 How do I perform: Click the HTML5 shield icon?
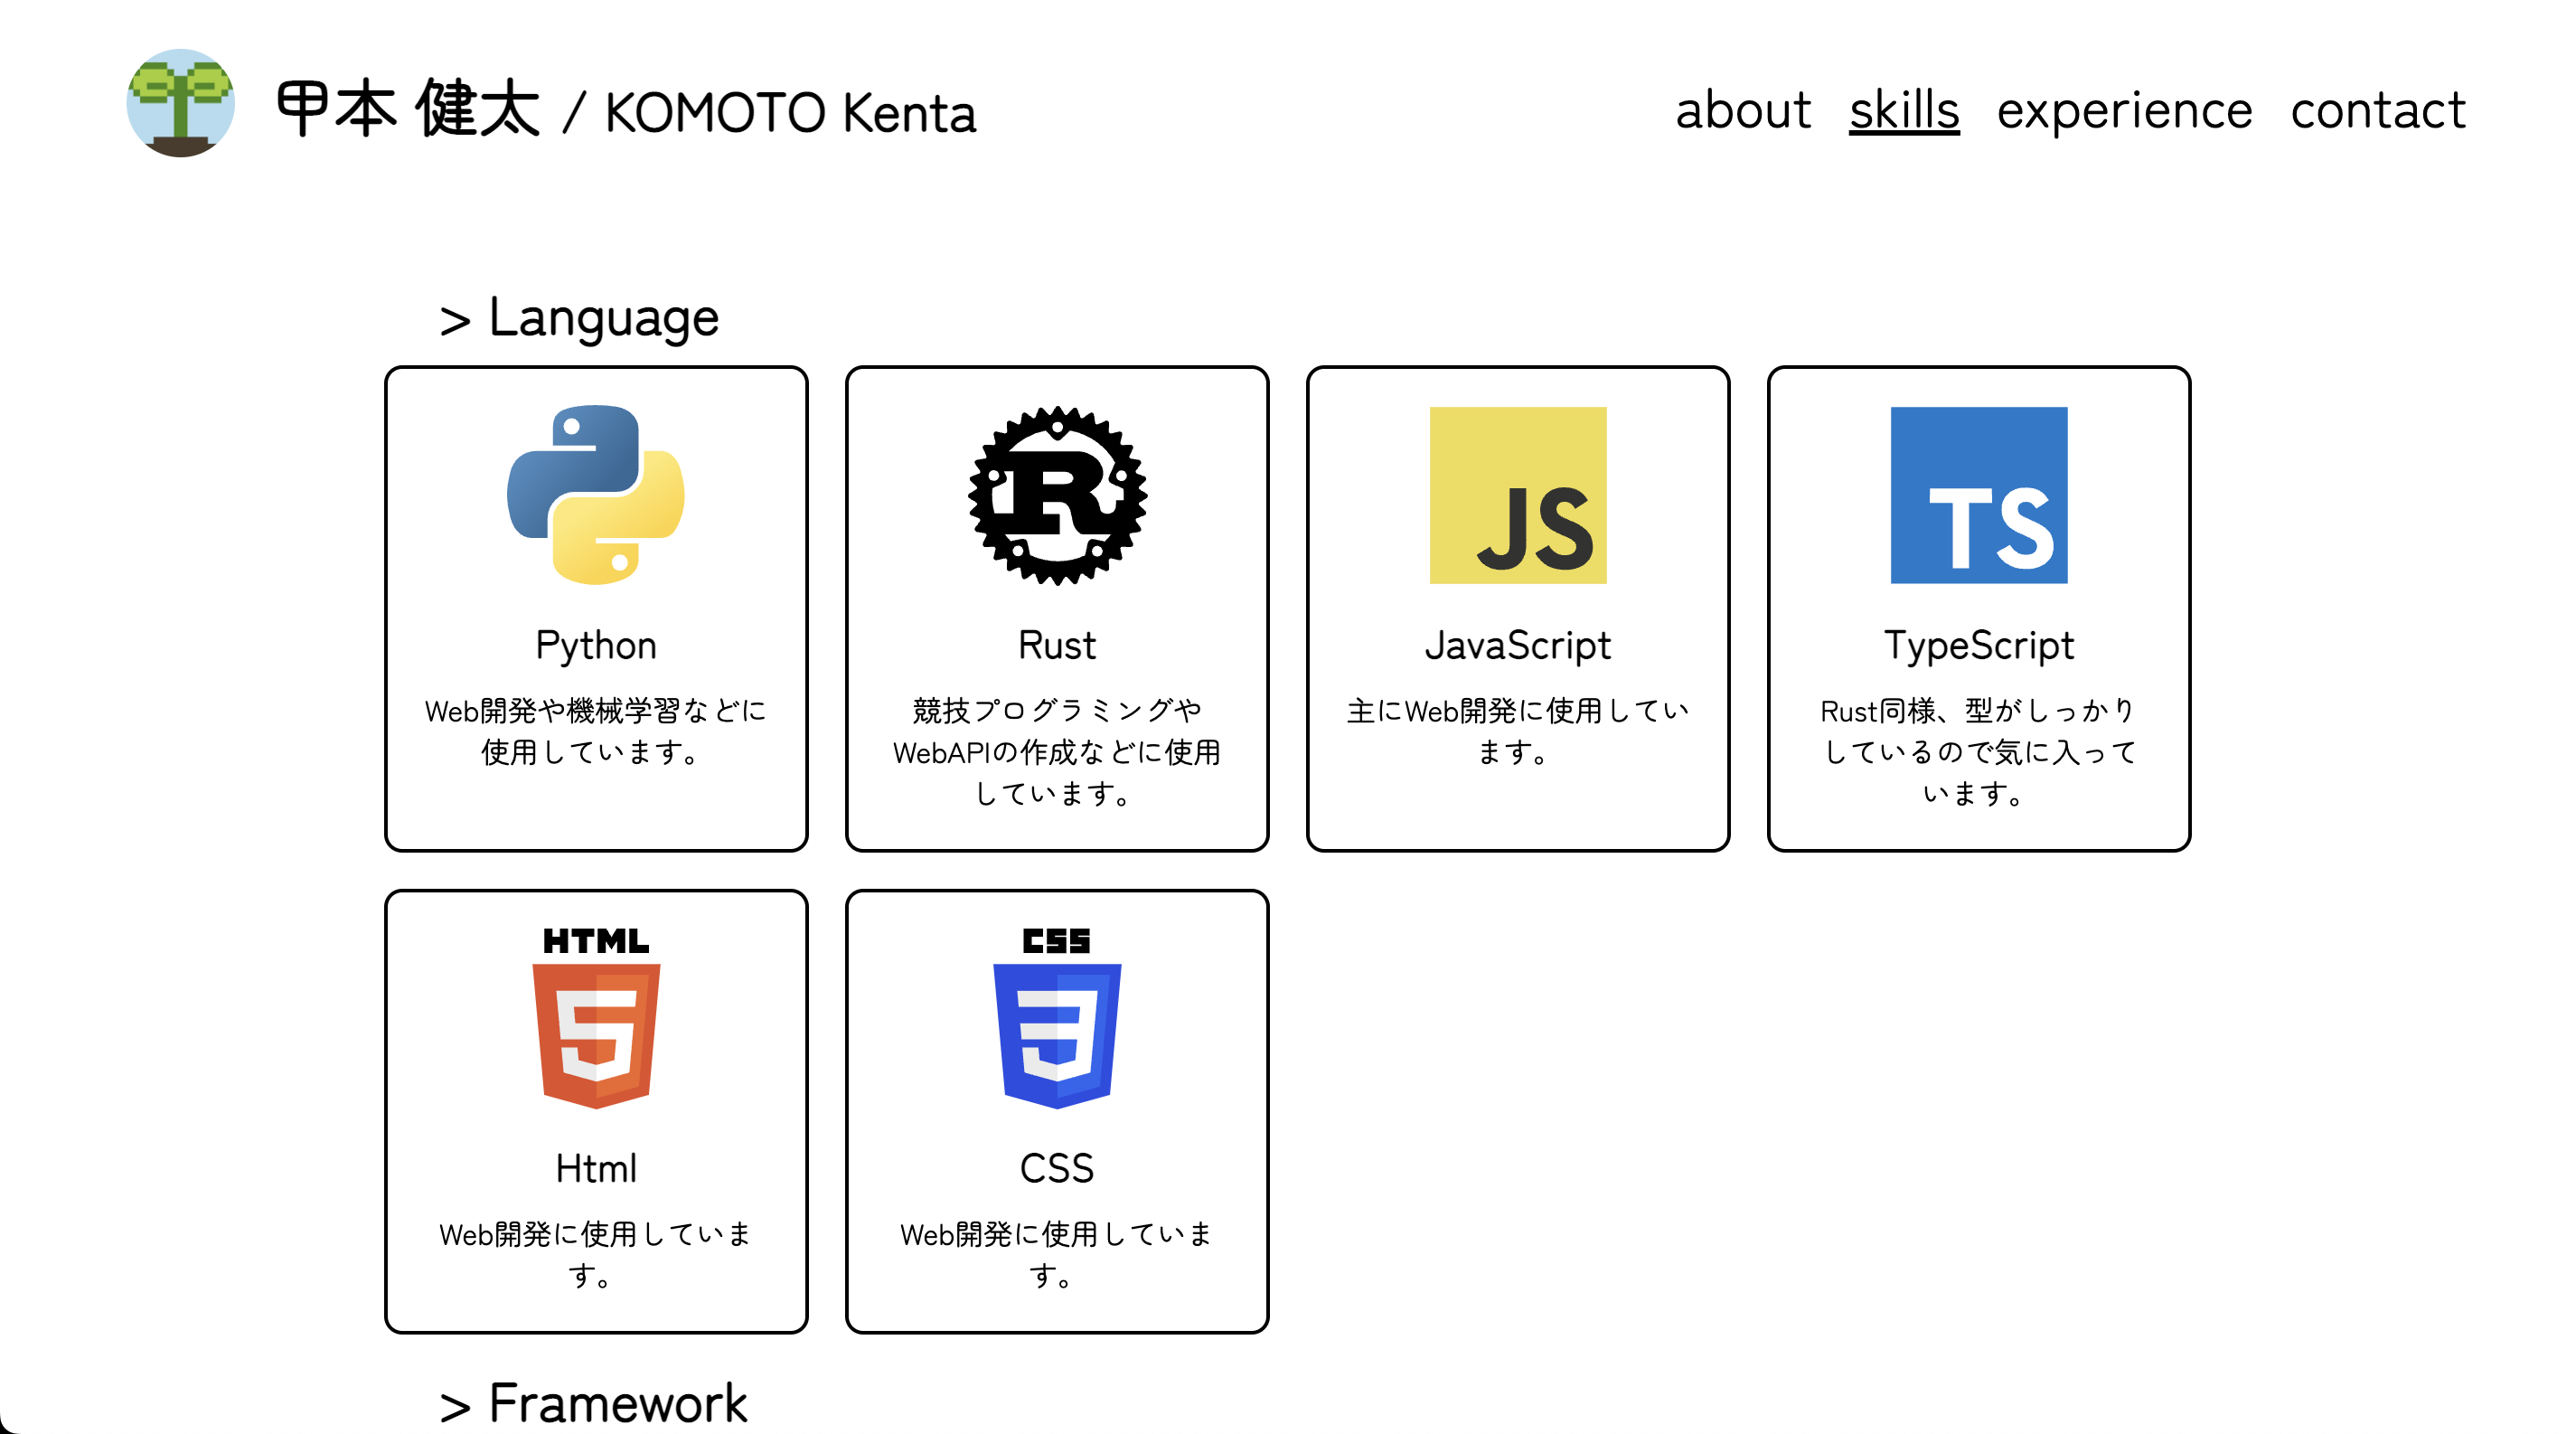coord(596,1018)
